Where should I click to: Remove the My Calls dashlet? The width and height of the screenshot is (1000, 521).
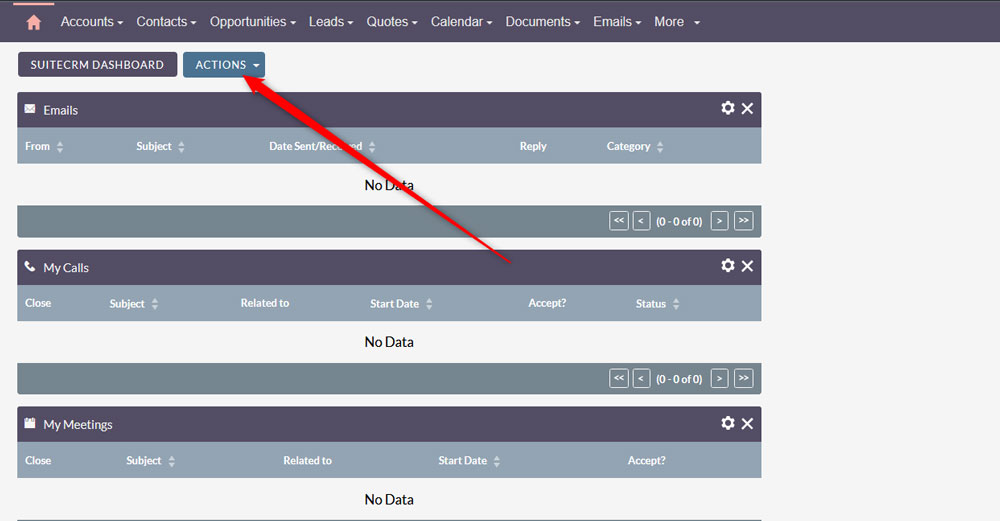click(747, 265)
